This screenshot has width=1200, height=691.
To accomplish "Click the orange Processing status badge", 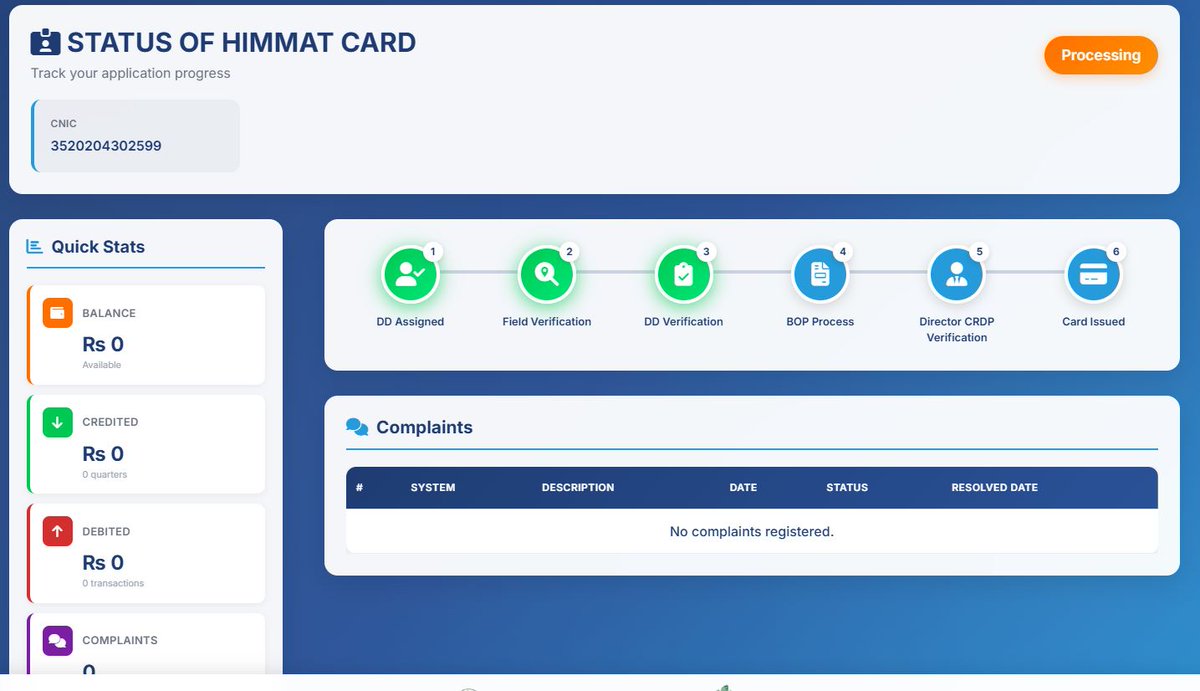I will click(x=1101, y=55).
